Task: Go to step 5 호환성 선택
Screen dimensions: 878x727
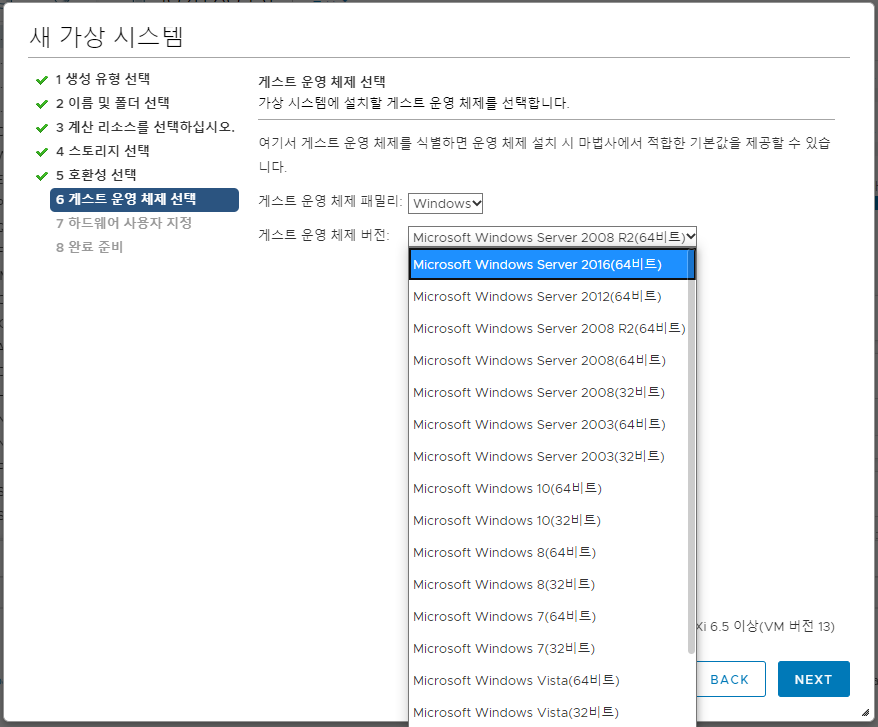Action: pos(96,175)
